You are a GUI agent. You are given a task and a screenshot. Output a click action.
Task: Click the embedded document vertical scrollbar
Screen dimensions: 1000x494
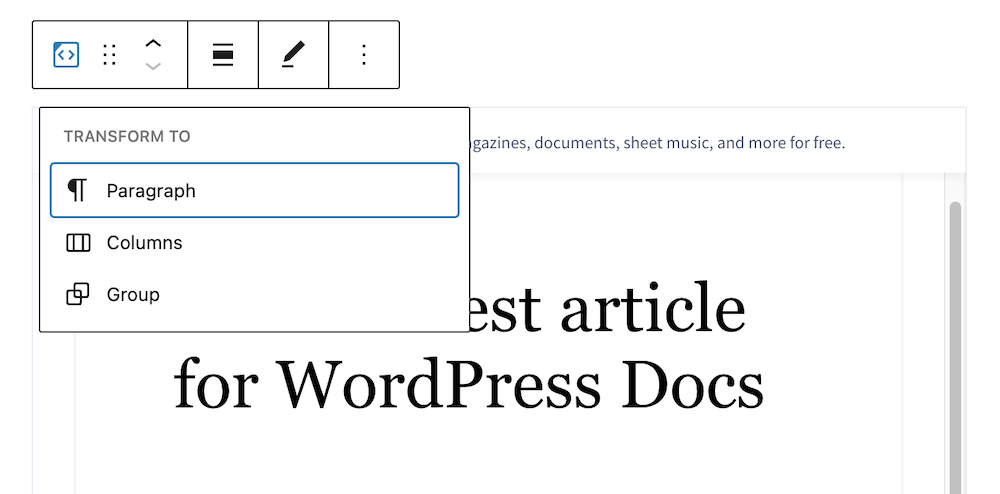955,347
